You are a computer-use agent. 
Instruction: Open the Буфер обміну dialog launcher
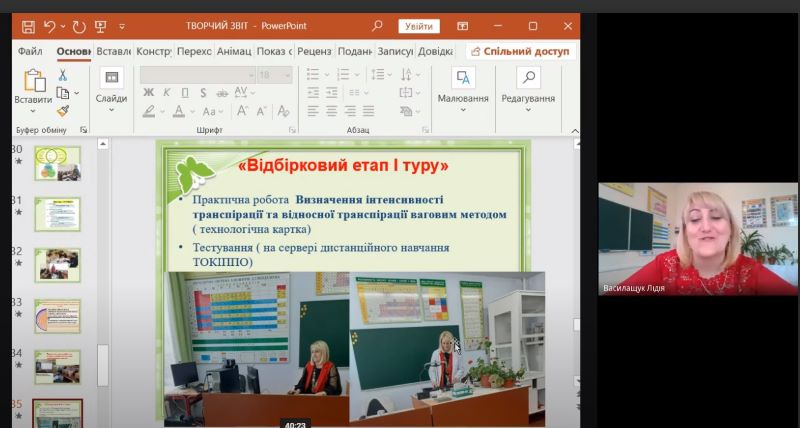click(84, 130)
